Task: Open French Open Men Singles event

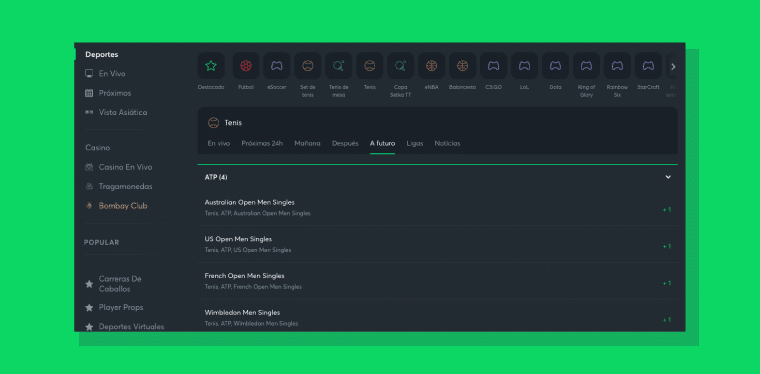Action: coord(245,276)
